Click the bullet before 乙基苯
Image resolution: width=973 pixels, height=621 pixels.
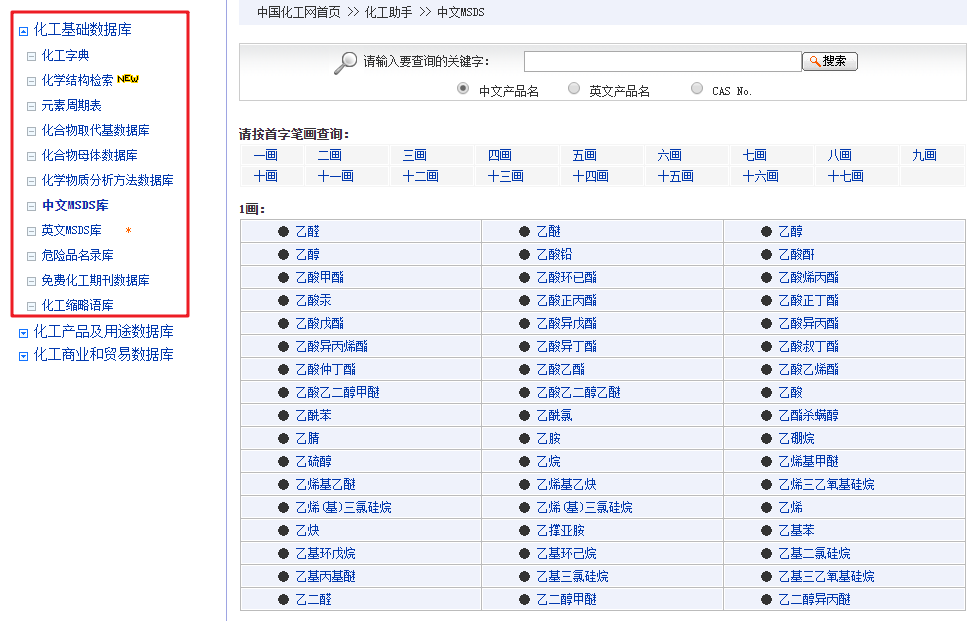click(x=766, y=530)
